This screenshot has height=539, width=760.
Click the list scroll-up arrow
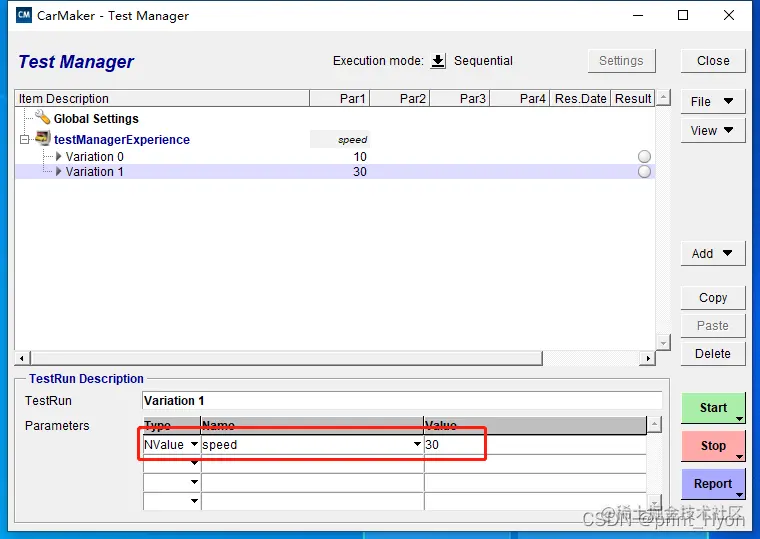pyautogui.click(x=663, y=97)
